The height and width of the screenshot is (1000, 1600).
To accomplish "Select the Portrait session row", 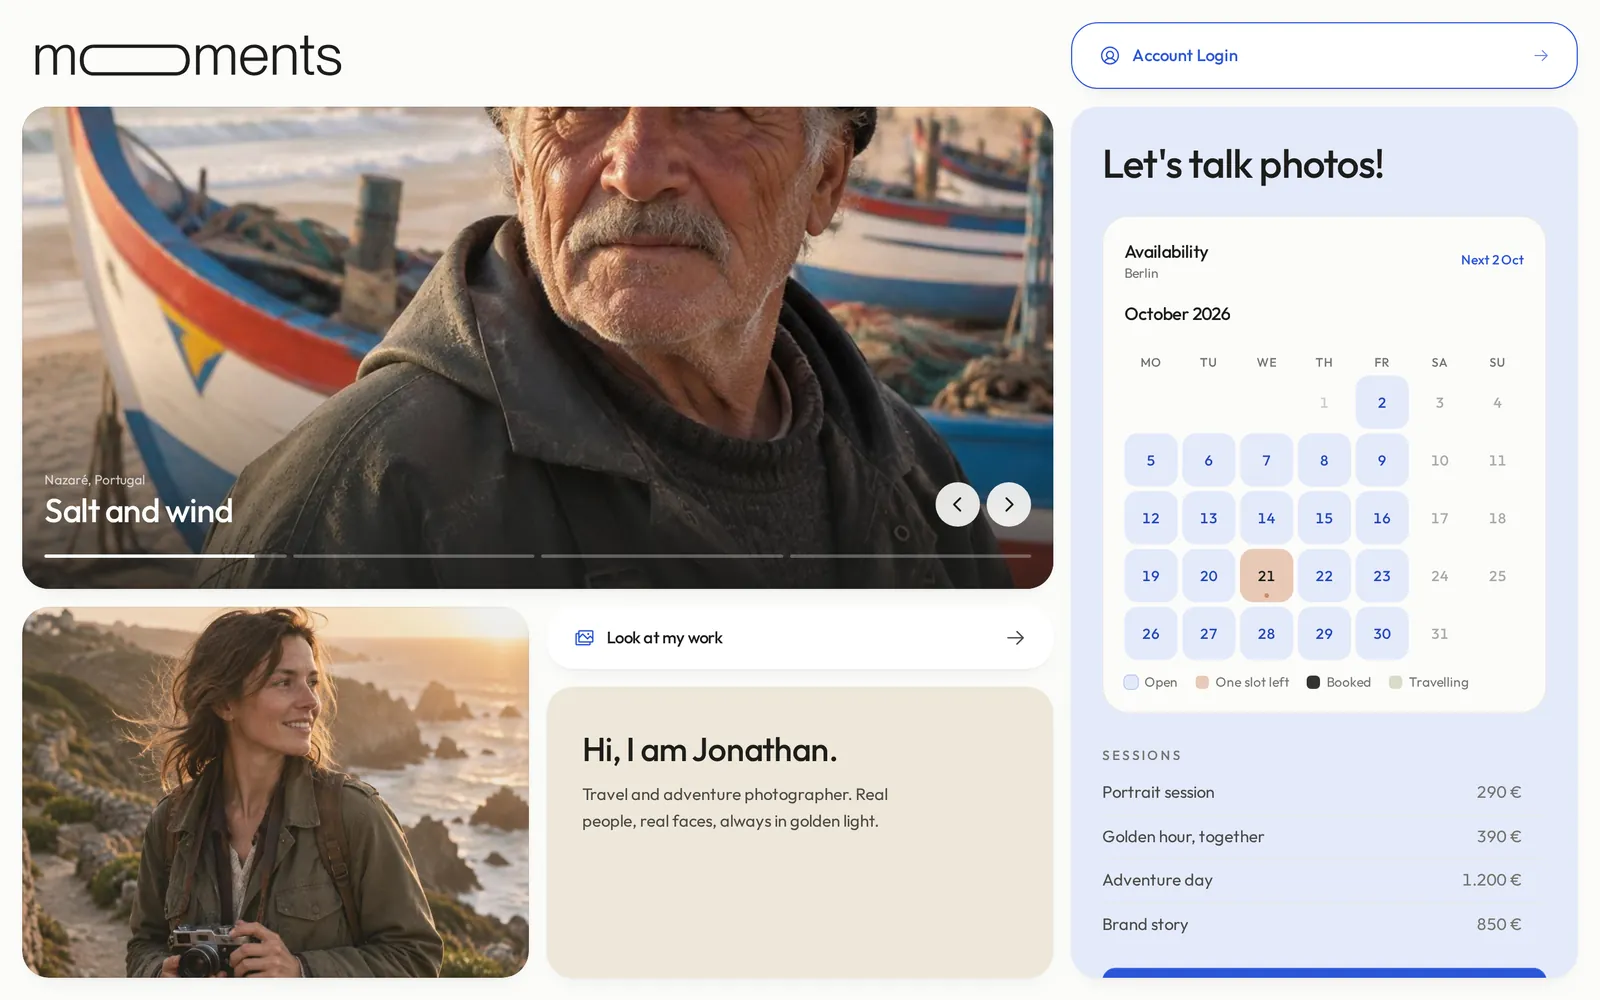I will coord(1312,792).
